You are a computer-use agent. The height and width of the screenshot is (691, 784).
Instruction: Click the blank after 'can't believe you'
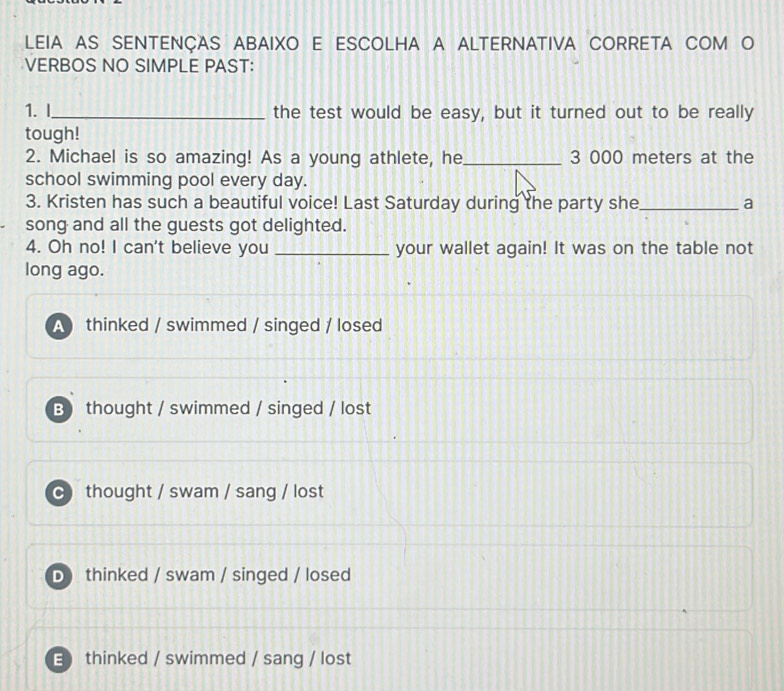332,250
